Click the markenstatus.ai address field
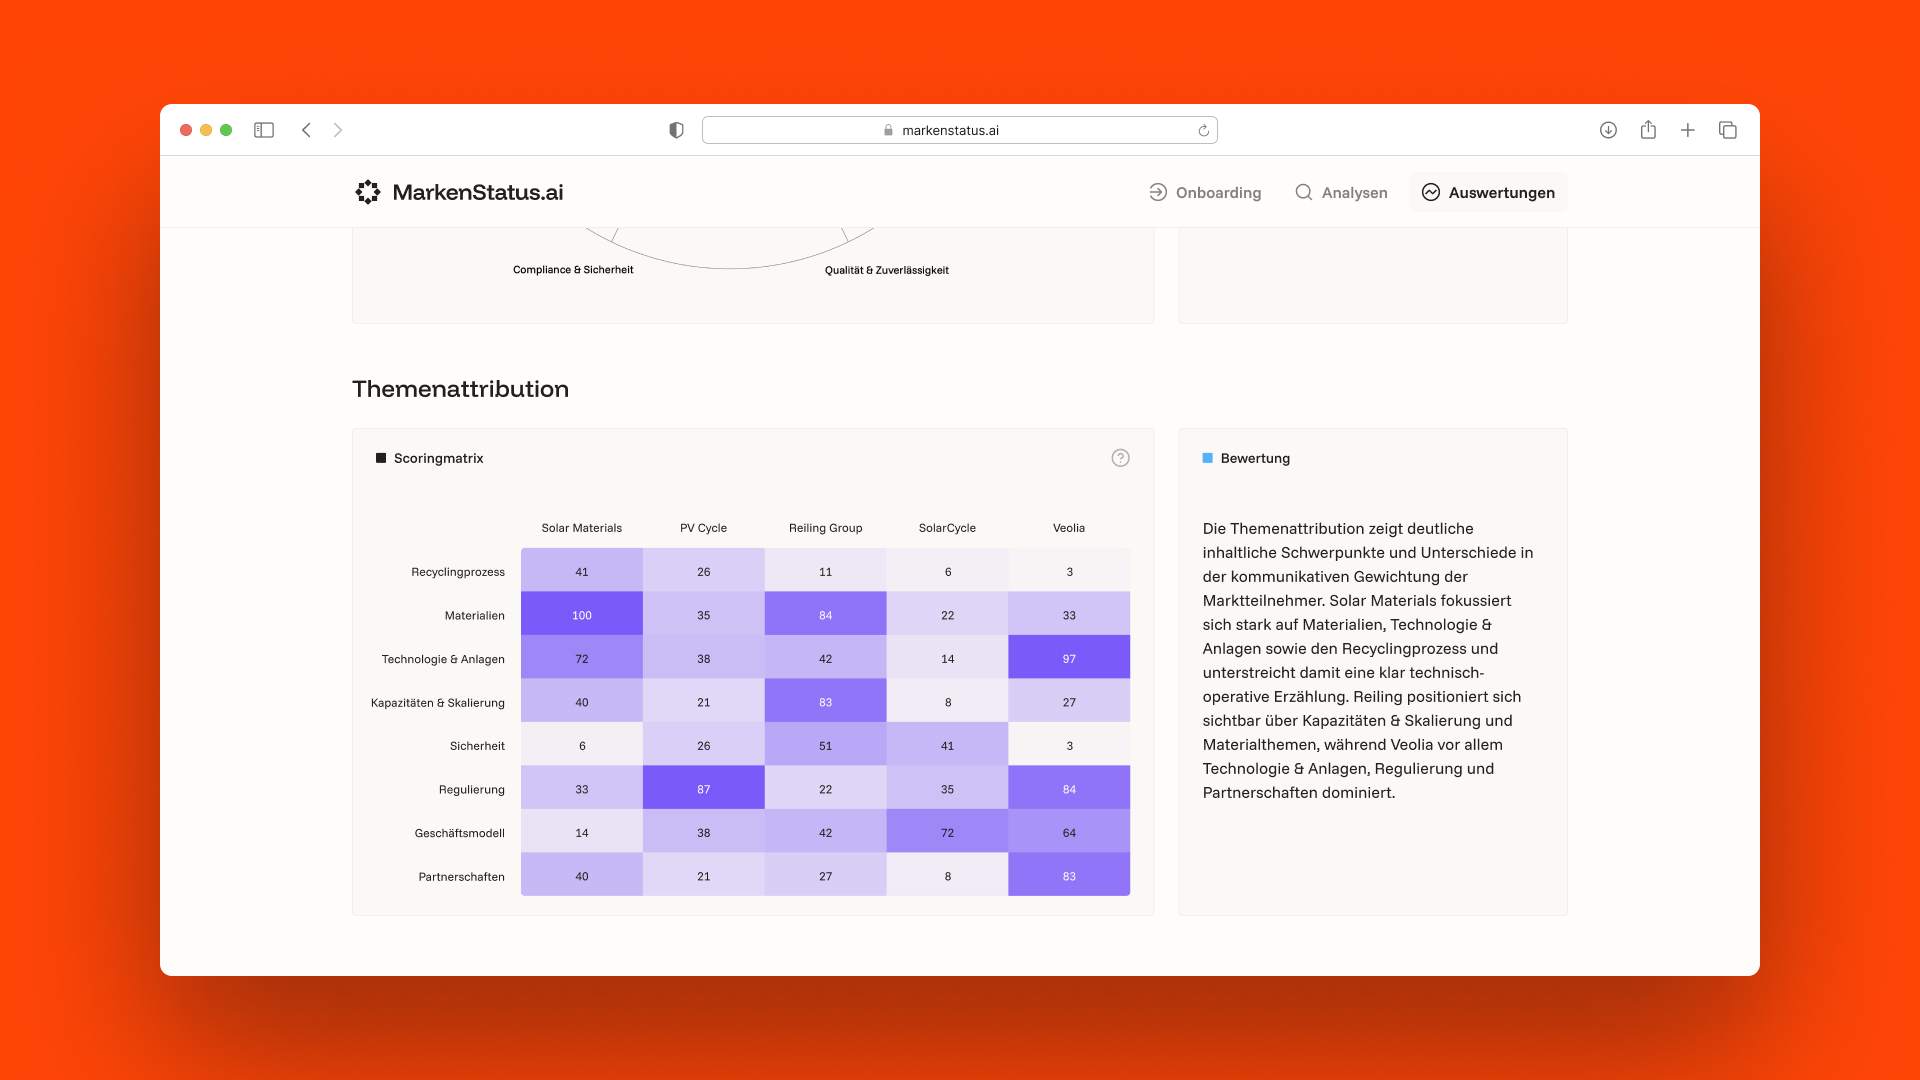 960,130
